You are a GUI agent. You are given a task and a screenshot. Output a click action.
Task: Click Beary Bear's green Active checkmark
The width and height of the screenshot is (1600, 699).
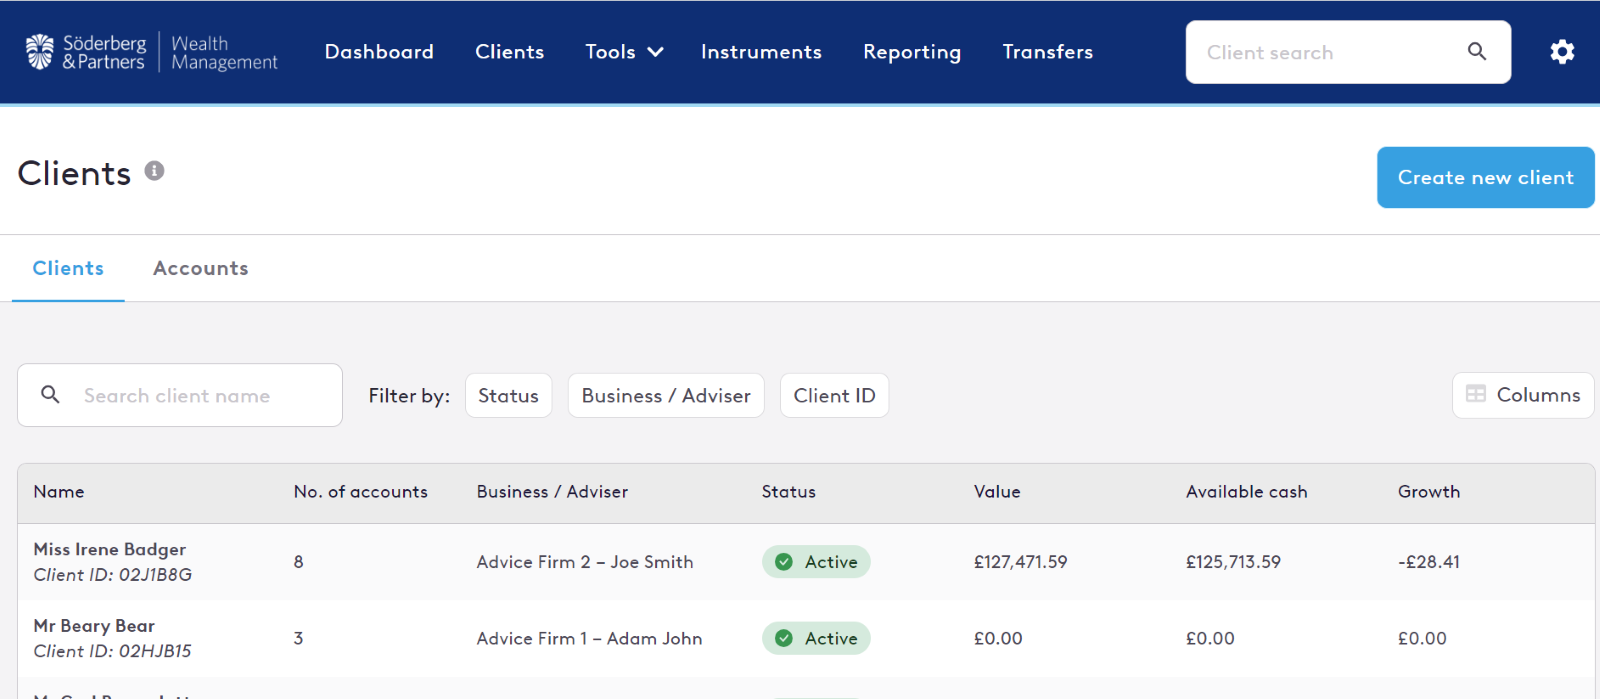pyautogui.click(x=784, y=638)
